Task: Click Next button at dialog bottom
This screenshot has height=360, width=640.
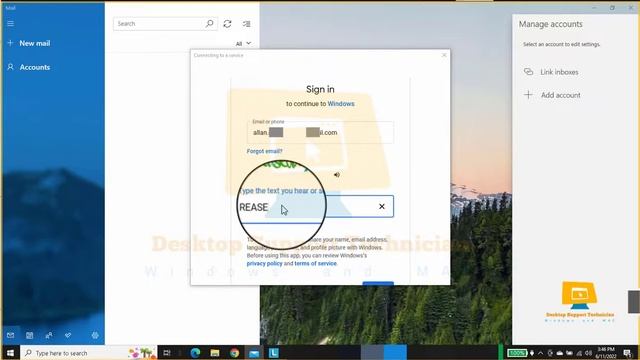Action: pyautogui.click(x=378, y=283)
